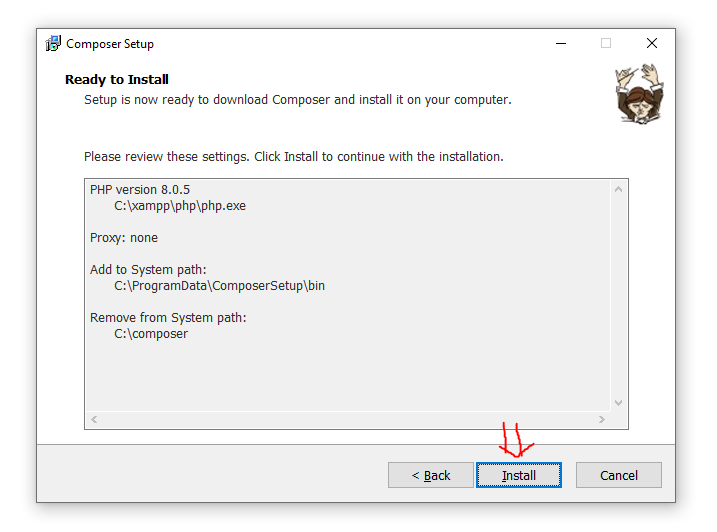Image resolution: width=717 pixels, height=532 pixels.
Task: Click the settings box scroll-right arrow
Action: [602, 419]
